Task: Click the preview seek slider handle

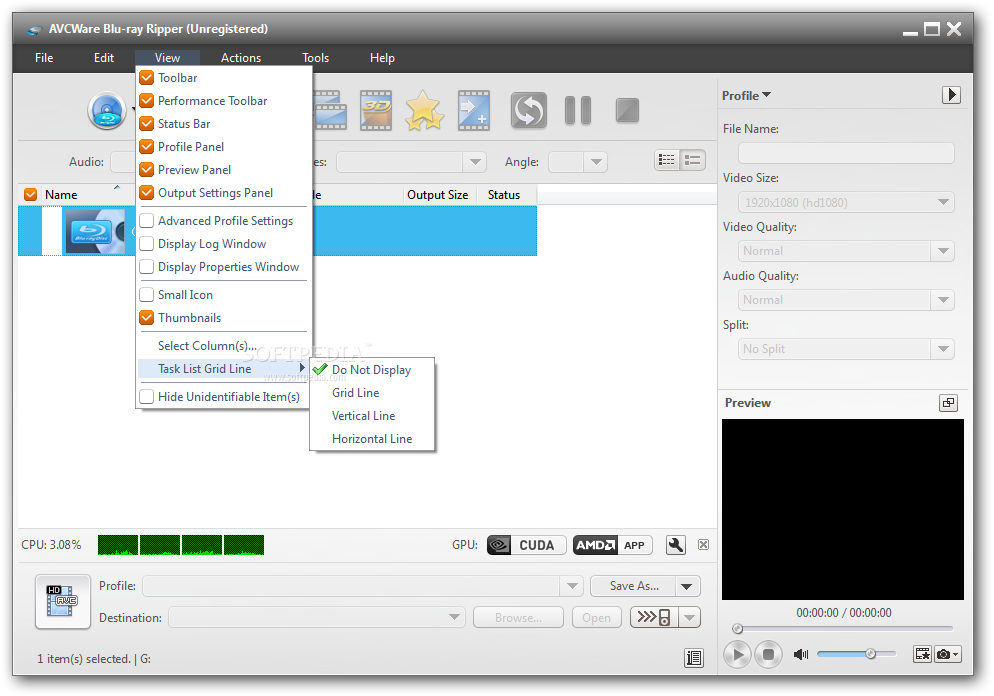Action: coord(737,629)
